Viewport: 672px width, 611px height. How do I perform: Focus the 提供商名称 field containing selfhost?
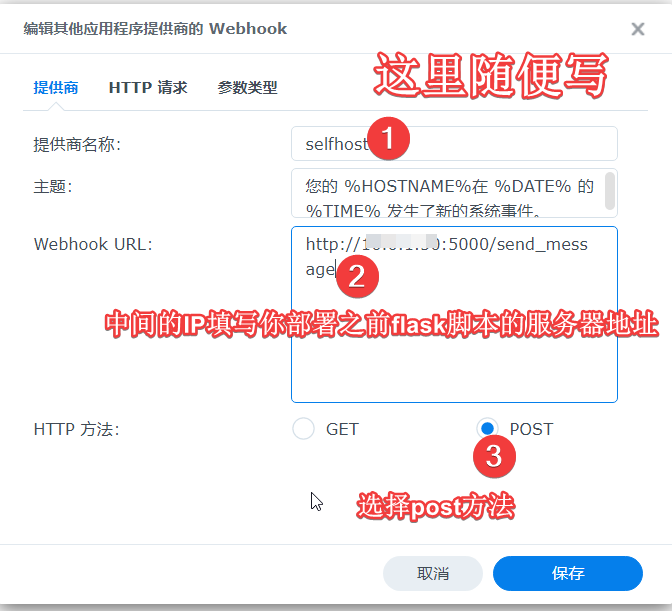pyautogui.click(x=454, y=144)
